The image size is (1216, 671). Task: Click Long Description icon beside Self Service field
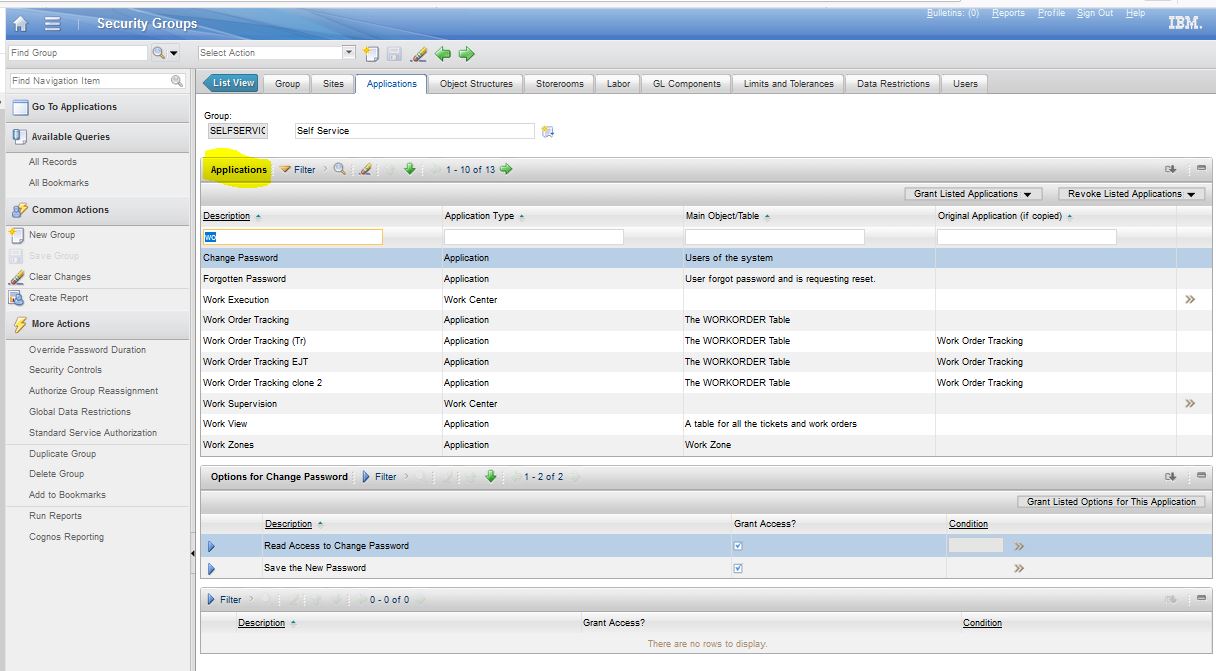coord(548,131)
